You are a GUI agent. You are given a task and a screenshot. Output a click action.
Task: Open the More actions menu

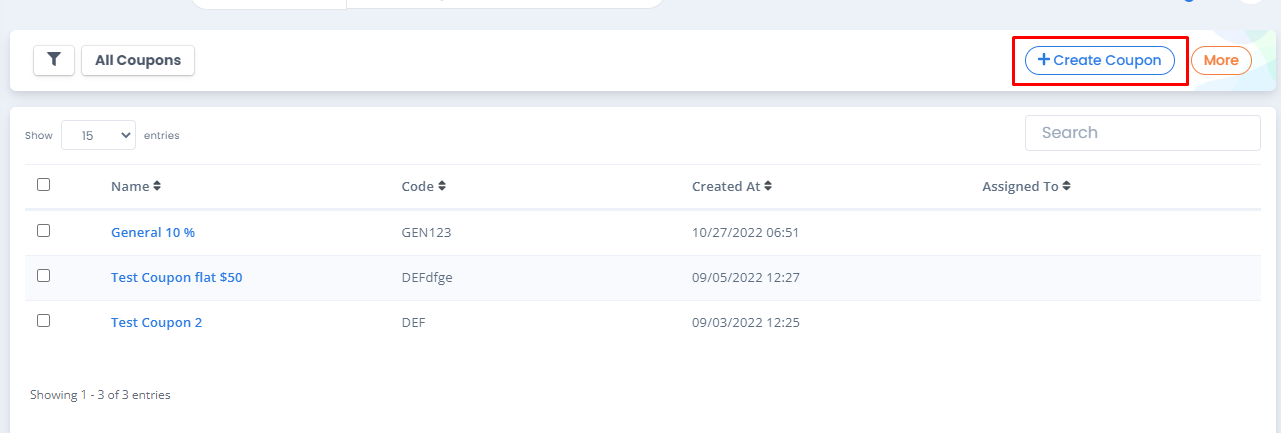point(1221,60)
